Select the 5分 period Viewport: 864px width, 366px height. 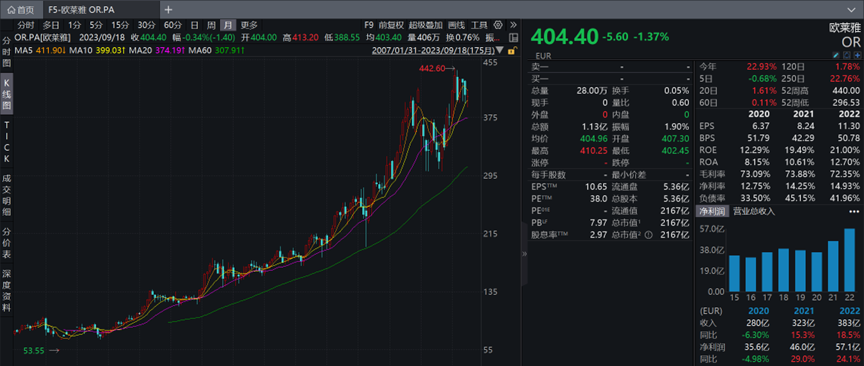click(x=96, y=25)
